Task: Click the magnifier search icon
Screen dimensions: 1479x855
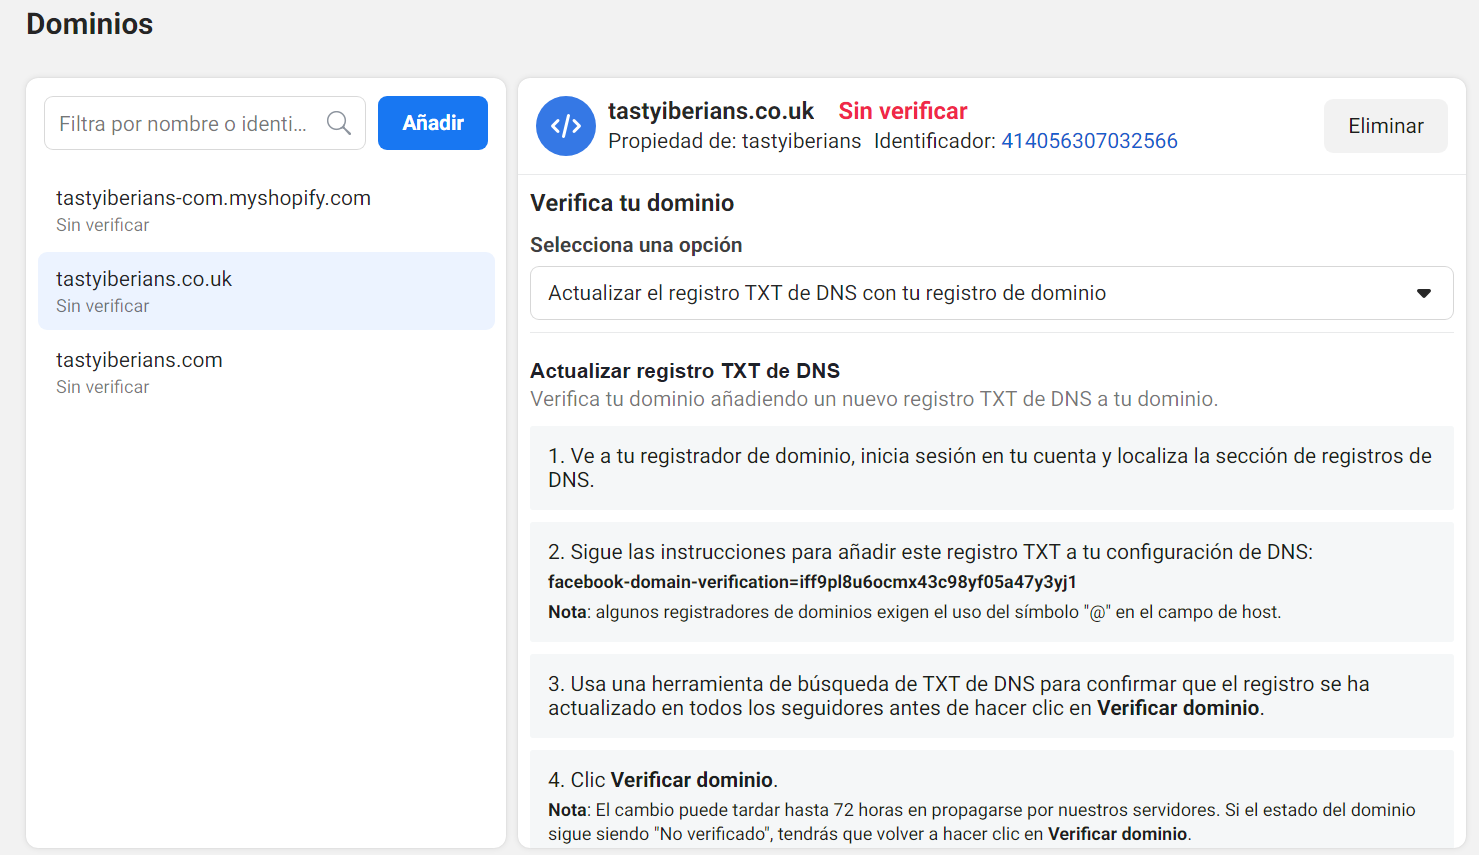Action: [x=339, y=123]
